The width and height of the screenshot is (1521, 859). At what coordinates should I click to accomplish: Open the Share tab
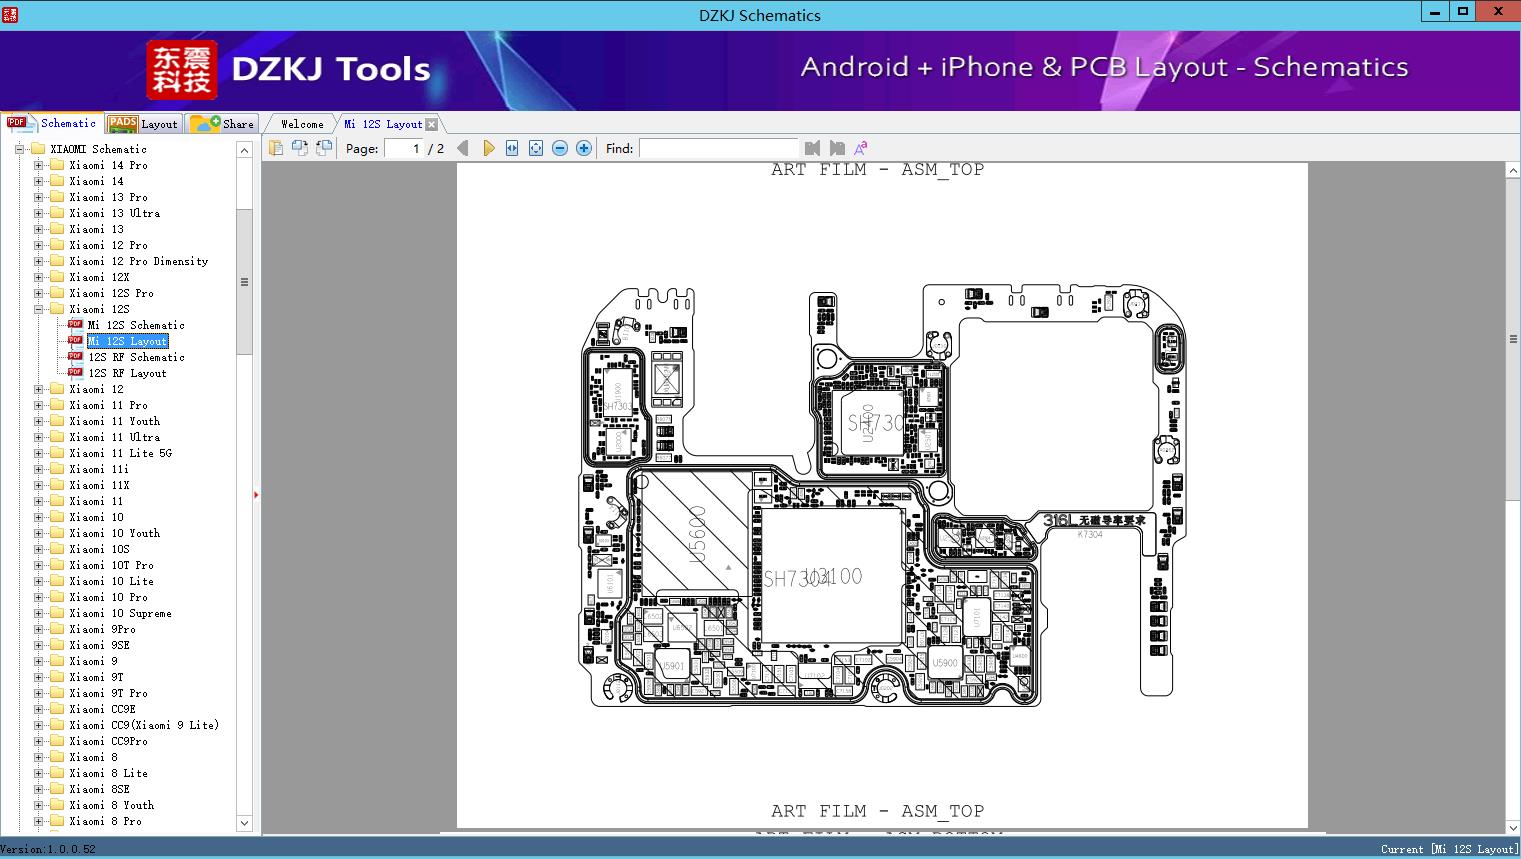tap(222, 124)
